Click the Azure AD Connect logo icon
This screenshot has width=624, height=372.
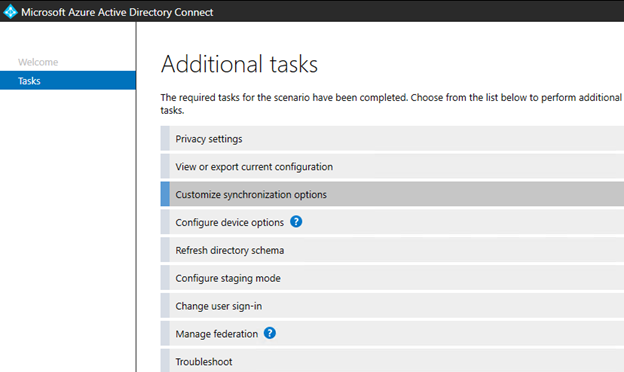(x=10, y=12)
